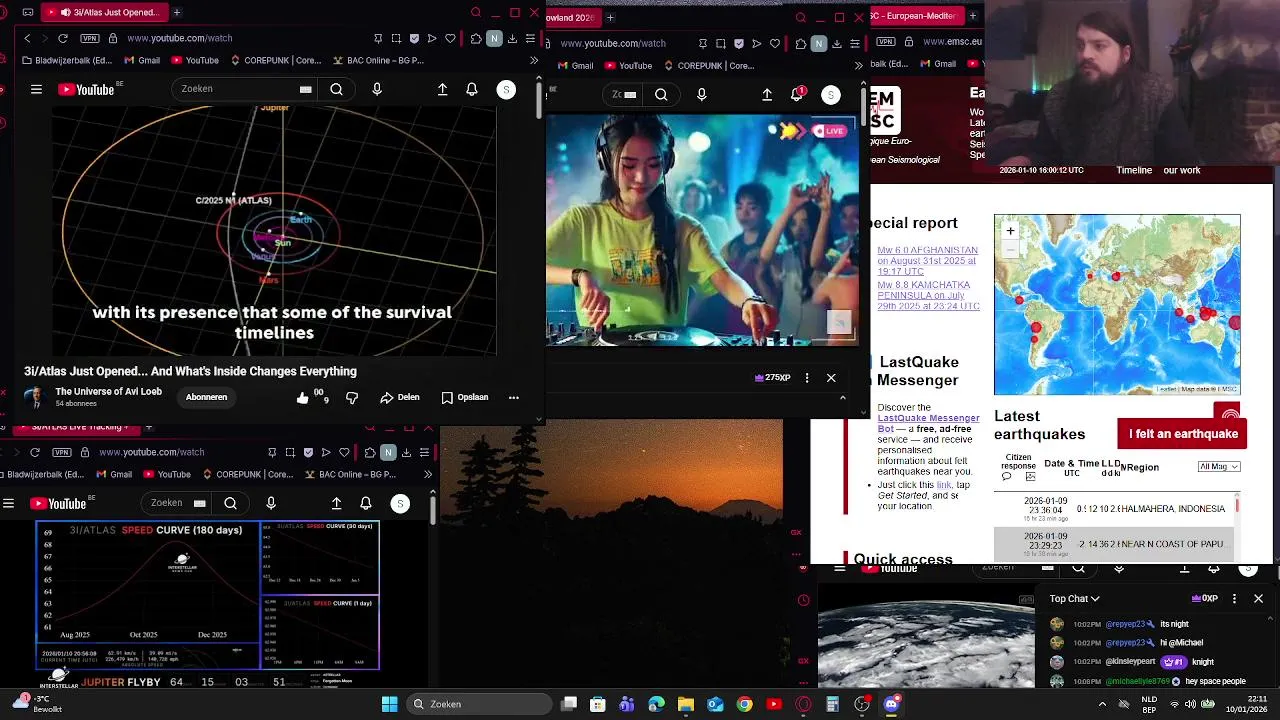Zoom in on the EMSC earthquake map
This screenshot has height=720, width=1280.
click(x=1010, y=230)
